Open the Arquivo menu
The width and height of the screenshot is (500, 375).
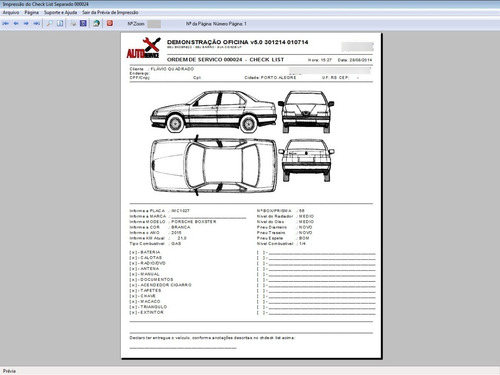[x=11, y=12]
